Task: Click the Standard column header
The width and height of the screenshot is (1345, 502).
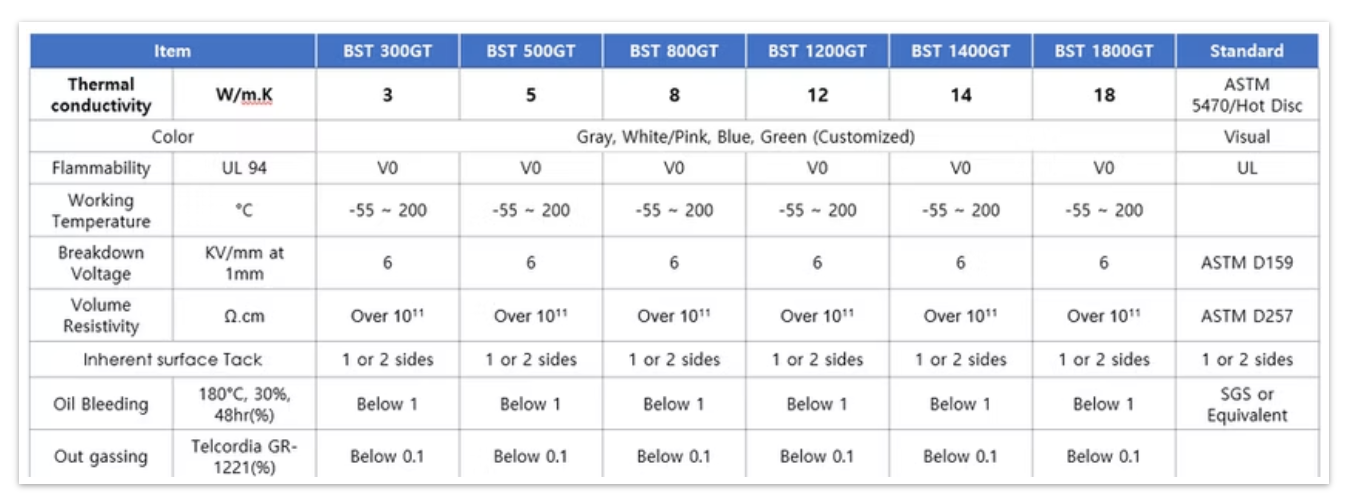Action: point(1246,51)
